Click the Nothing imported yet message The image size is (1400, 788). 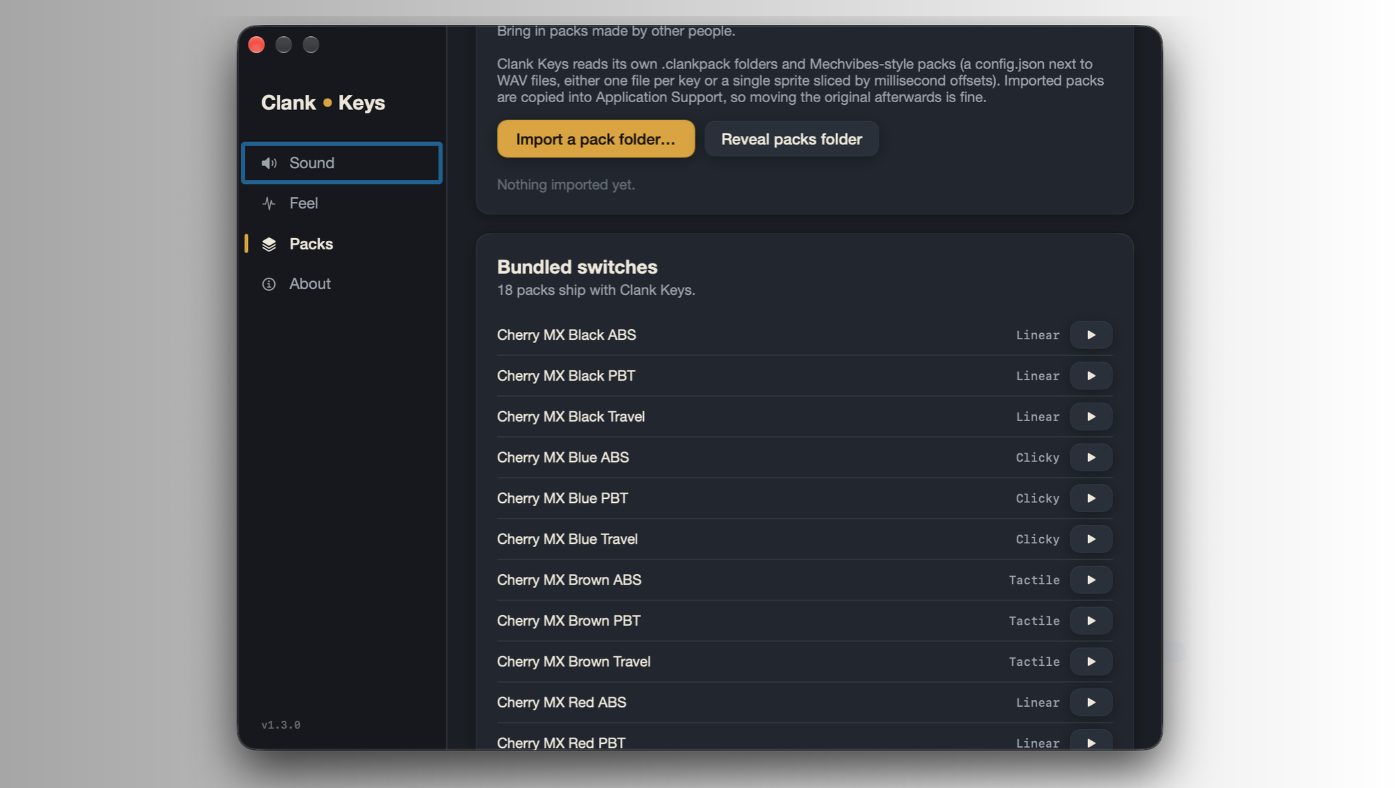pos(566,184)
